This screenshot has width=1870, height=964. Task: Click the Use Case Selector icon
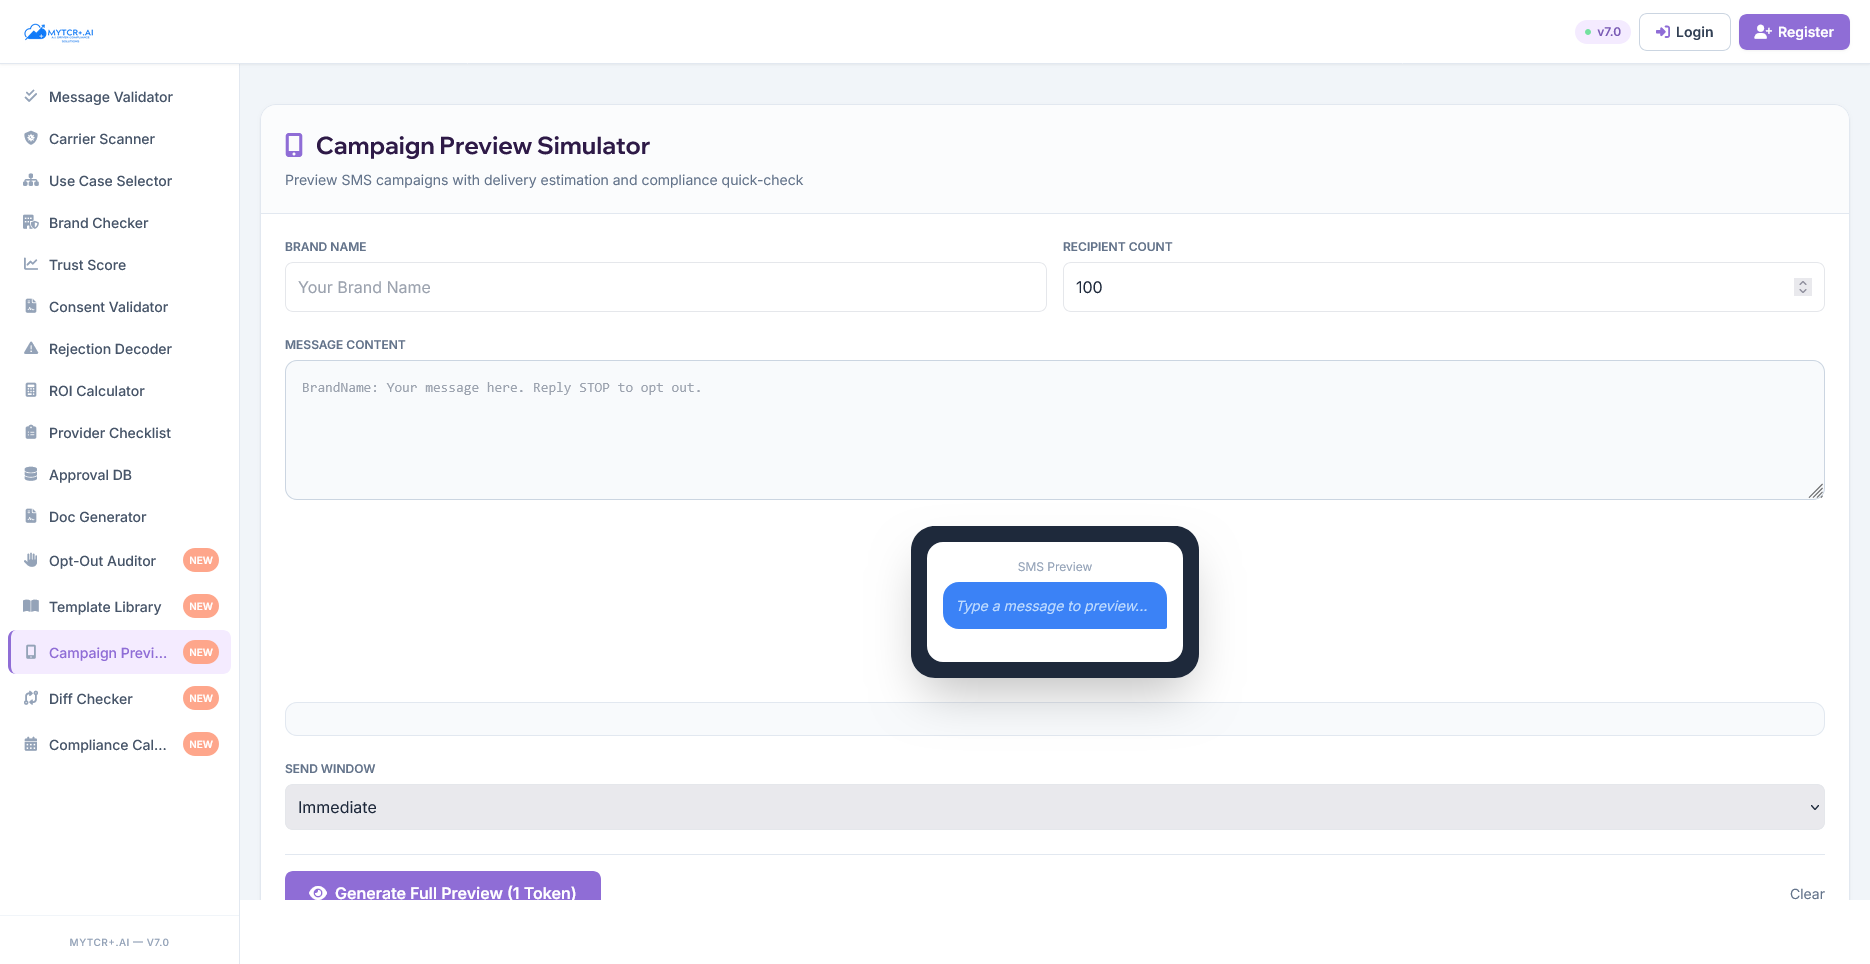pos(30,180)
